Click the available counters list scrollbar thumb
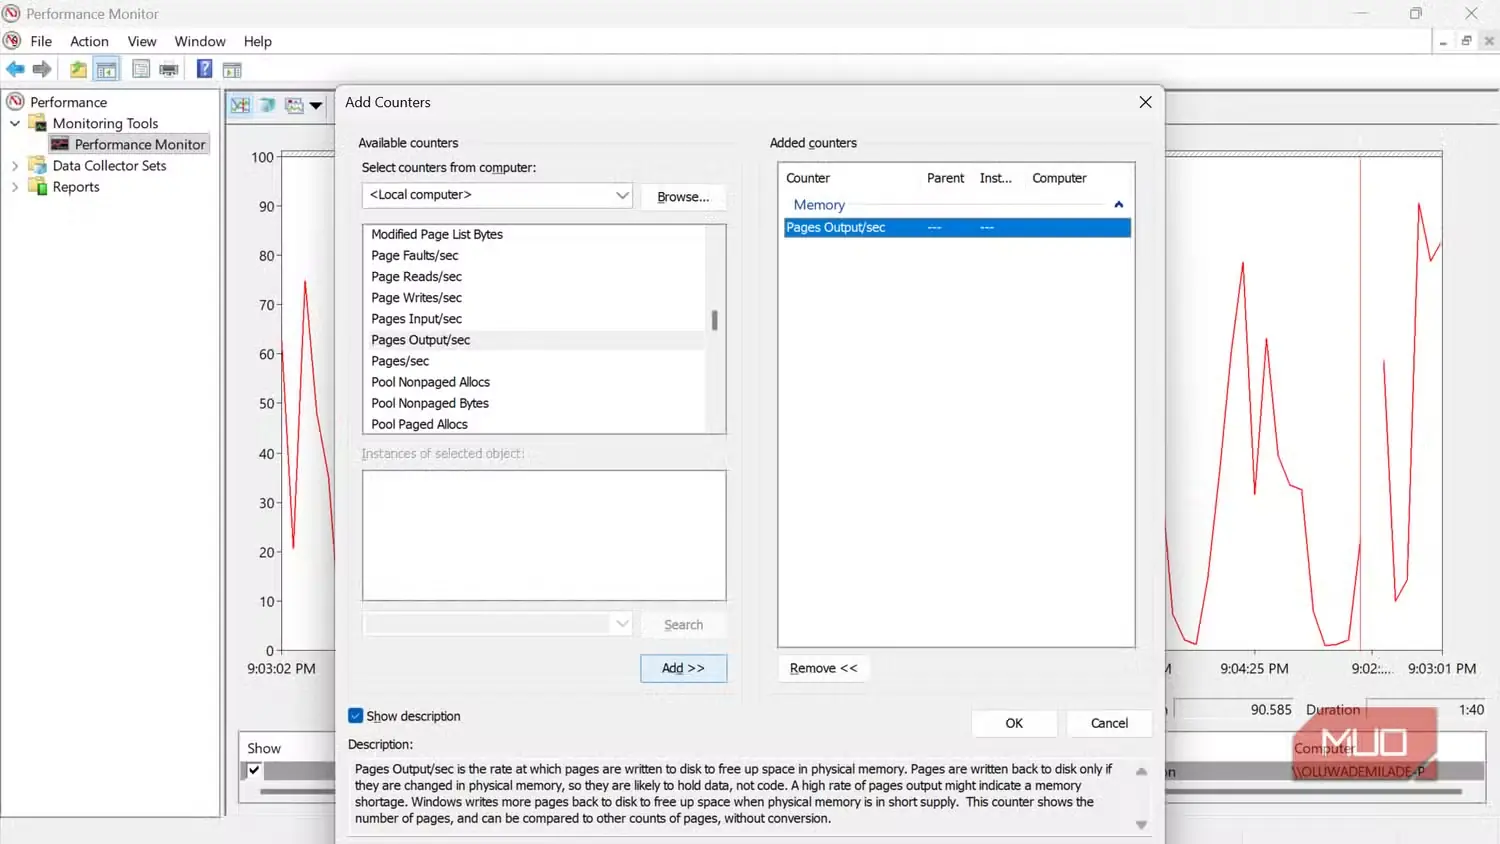The image size is (1500, 844). (714, 320)
